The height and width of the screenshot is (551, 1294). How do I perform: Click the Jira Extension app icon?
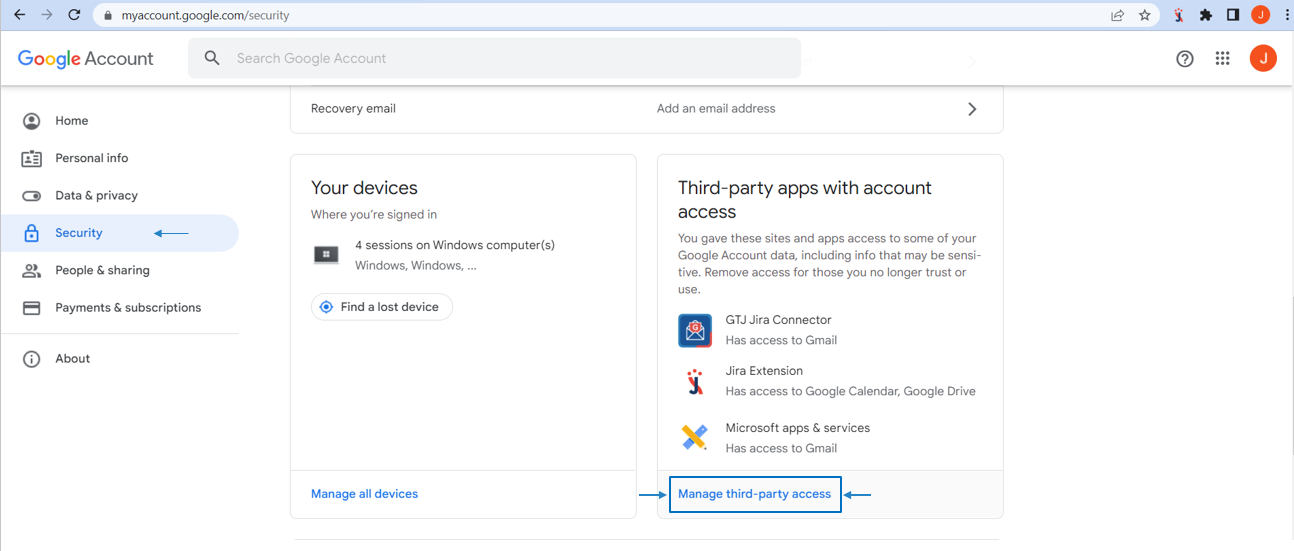(695, 381)
